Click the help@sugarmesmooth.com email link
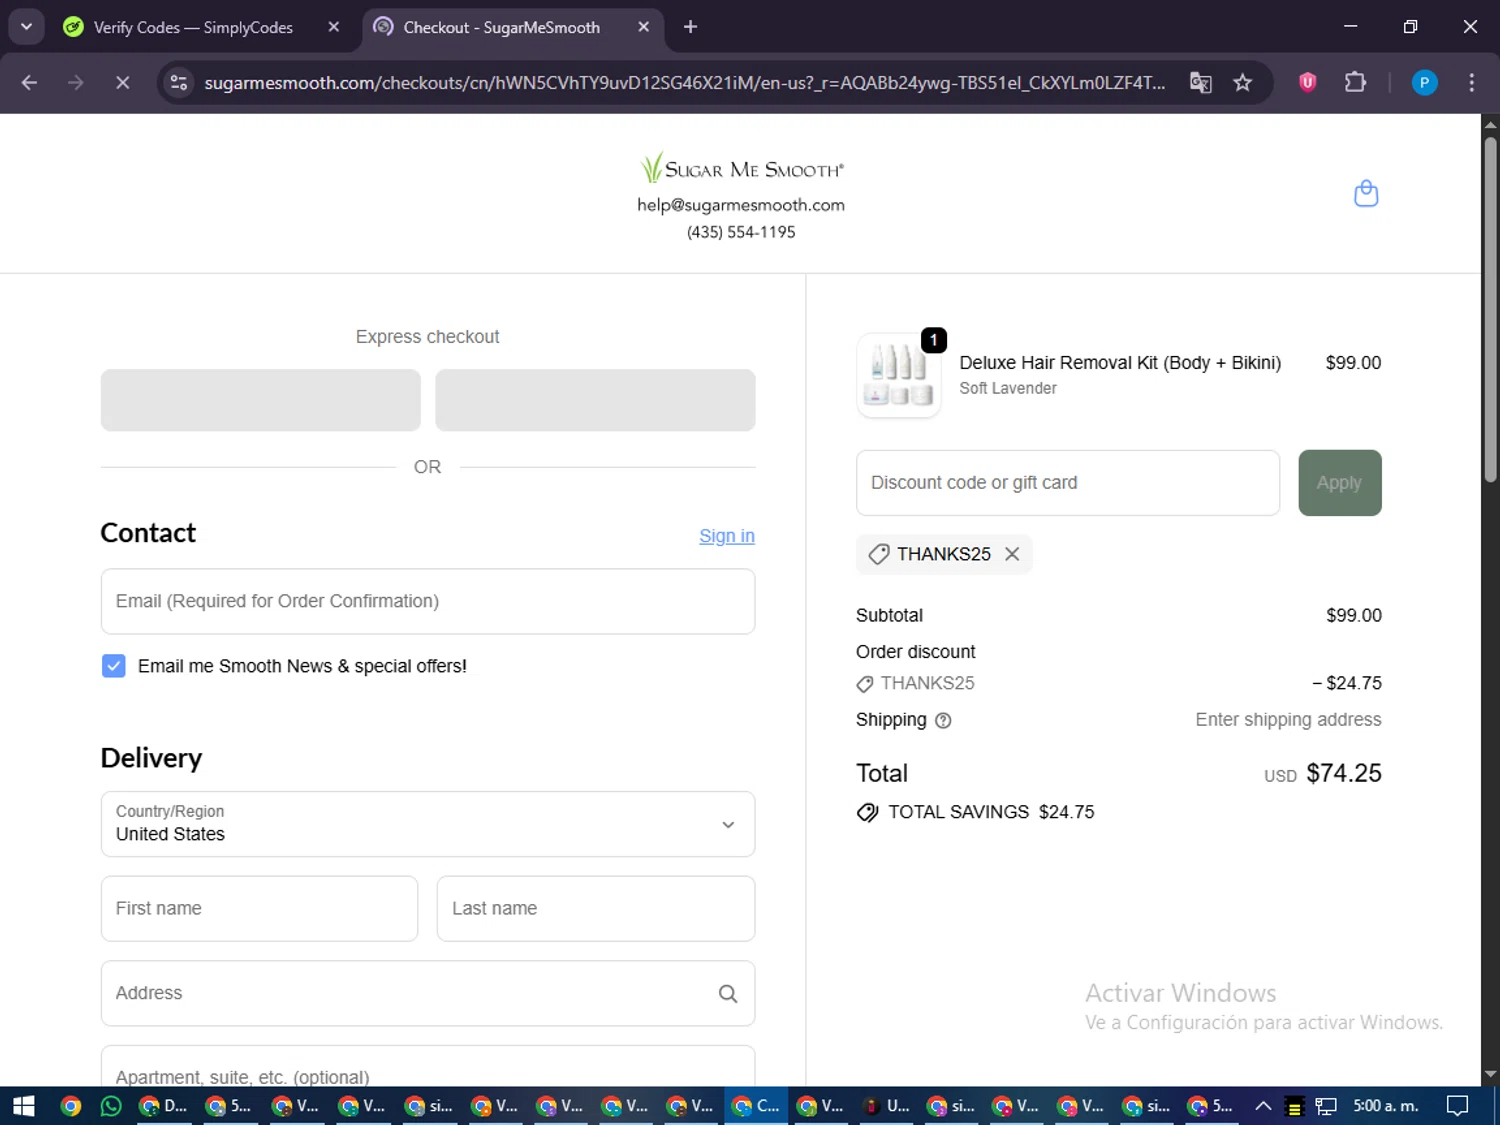The height and width of the screenshot is (1125, 1500). point(741,205)
